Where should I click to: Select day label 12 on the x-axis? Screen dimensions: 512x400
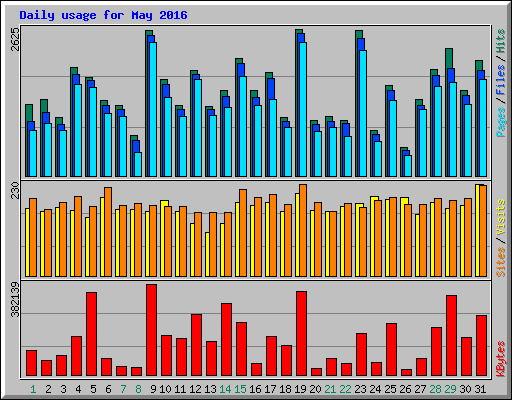pyautogui.click(x=195, y=389)
